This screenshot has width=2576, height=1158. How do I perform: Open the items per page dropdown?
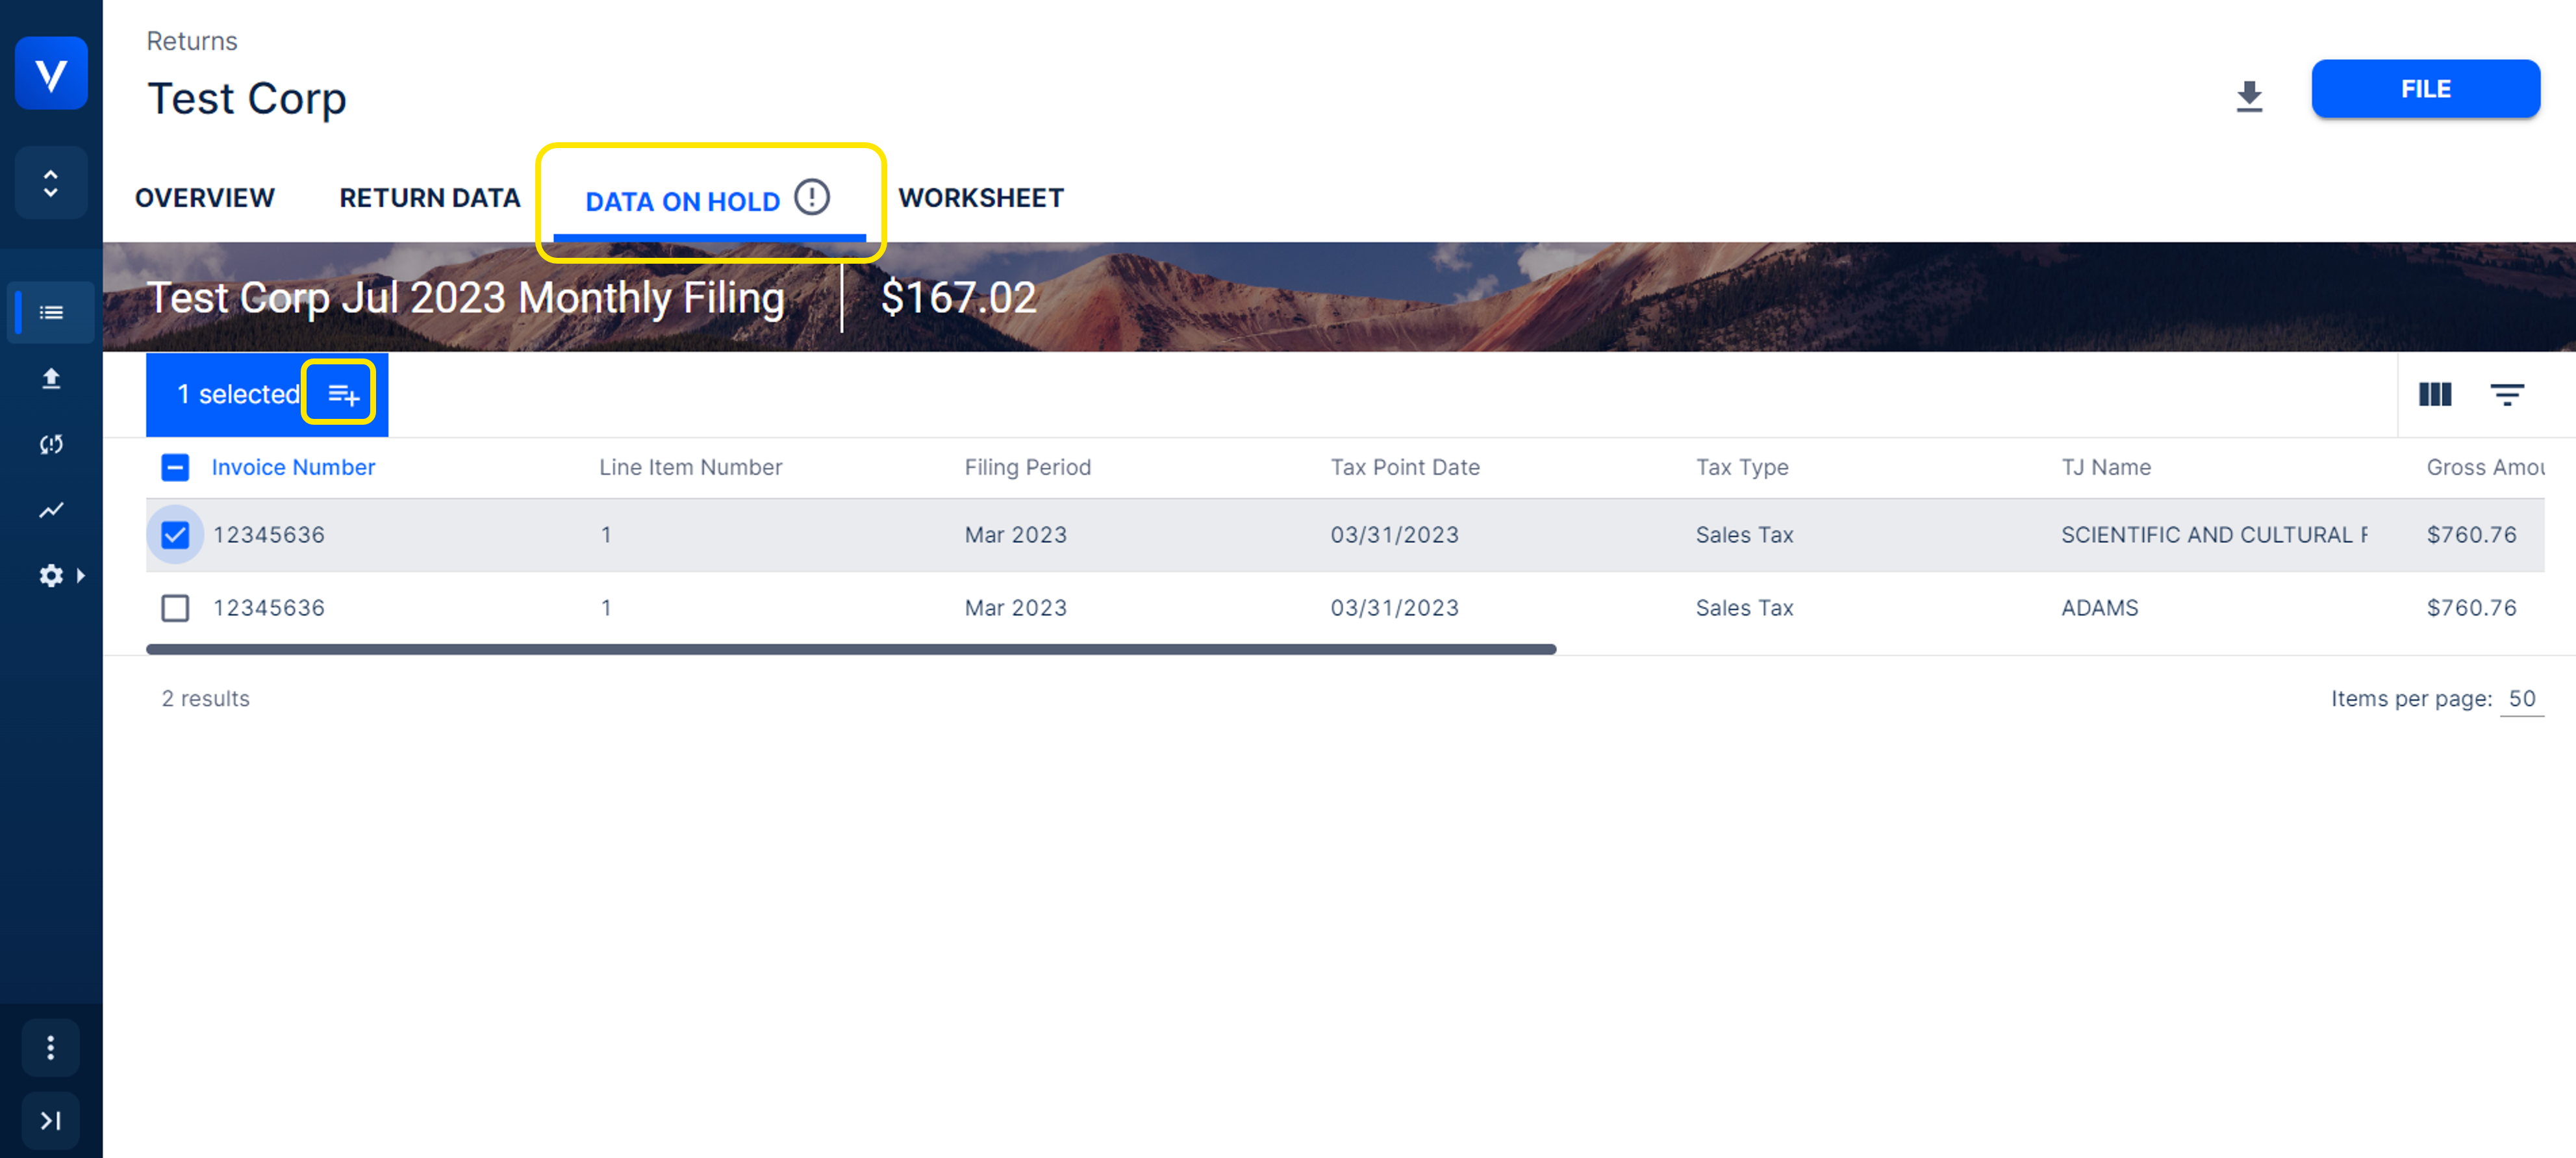(2521, 699)
